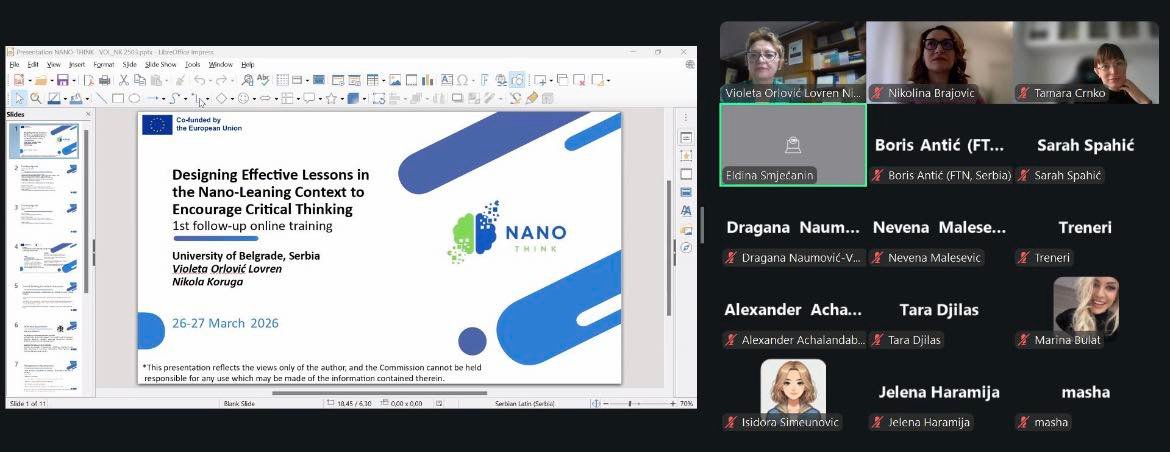Expand the Lines and Arrows dropdown

[164, 98]
